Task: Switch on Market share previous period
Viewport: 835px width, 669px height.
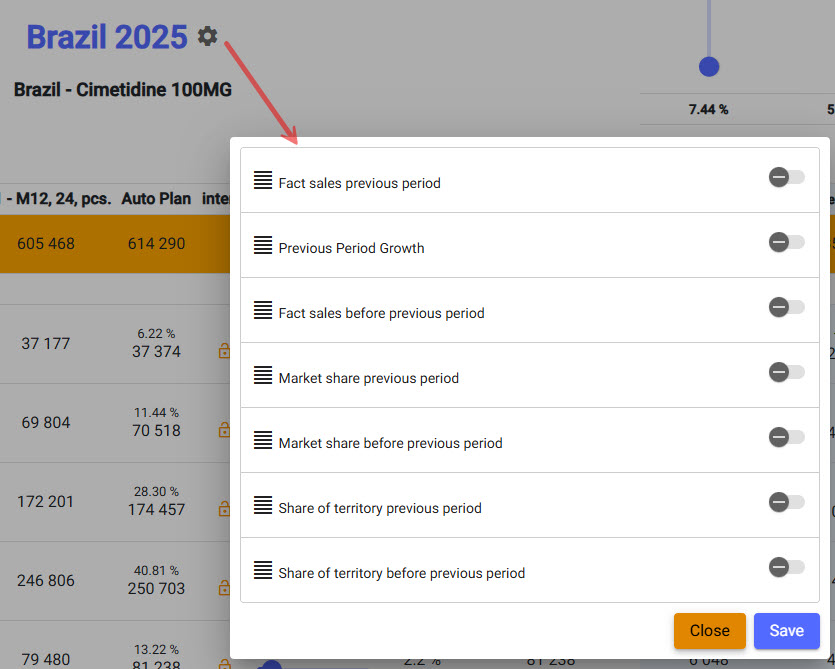Action: 786,373
